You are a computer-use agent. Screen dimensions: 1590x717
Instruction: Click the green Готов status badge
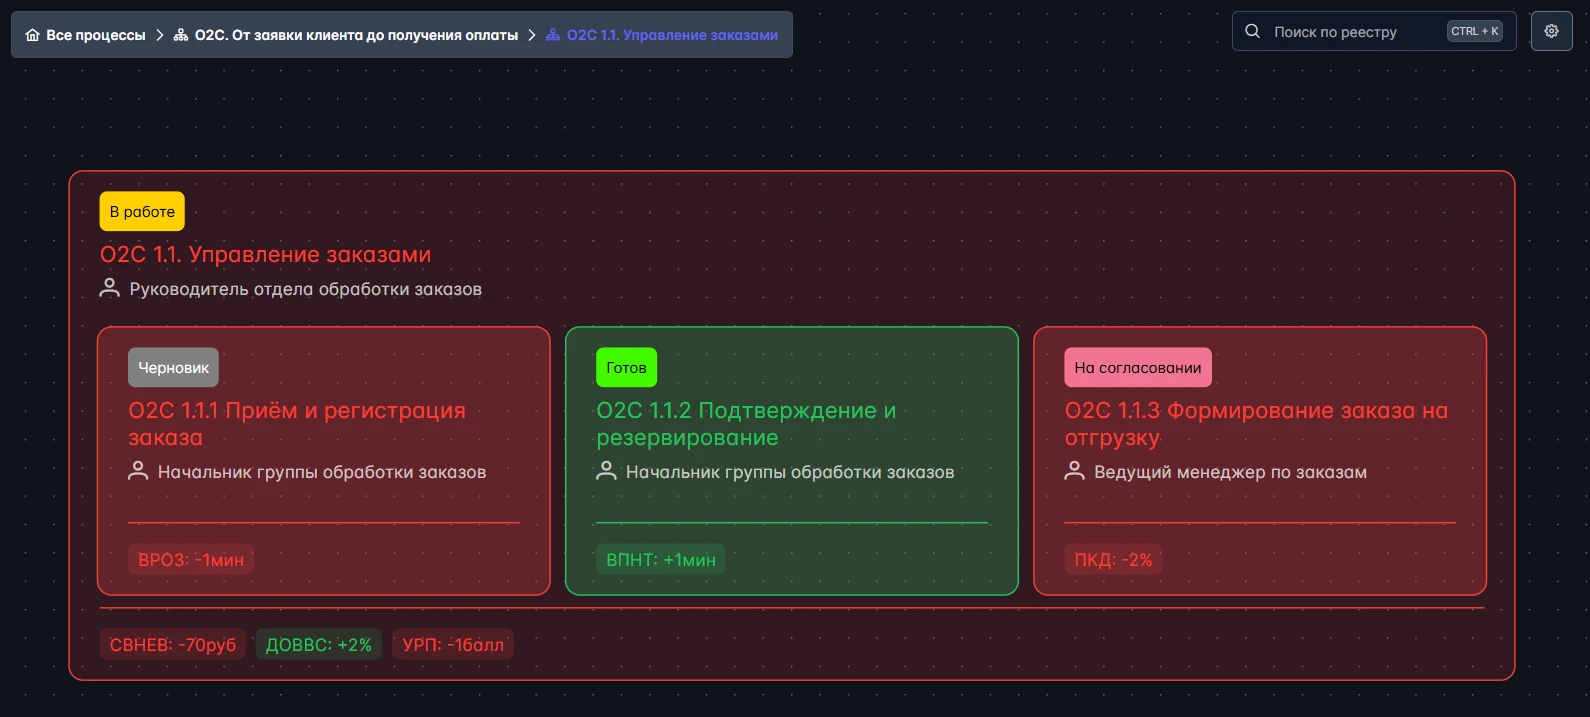(626, 367)
